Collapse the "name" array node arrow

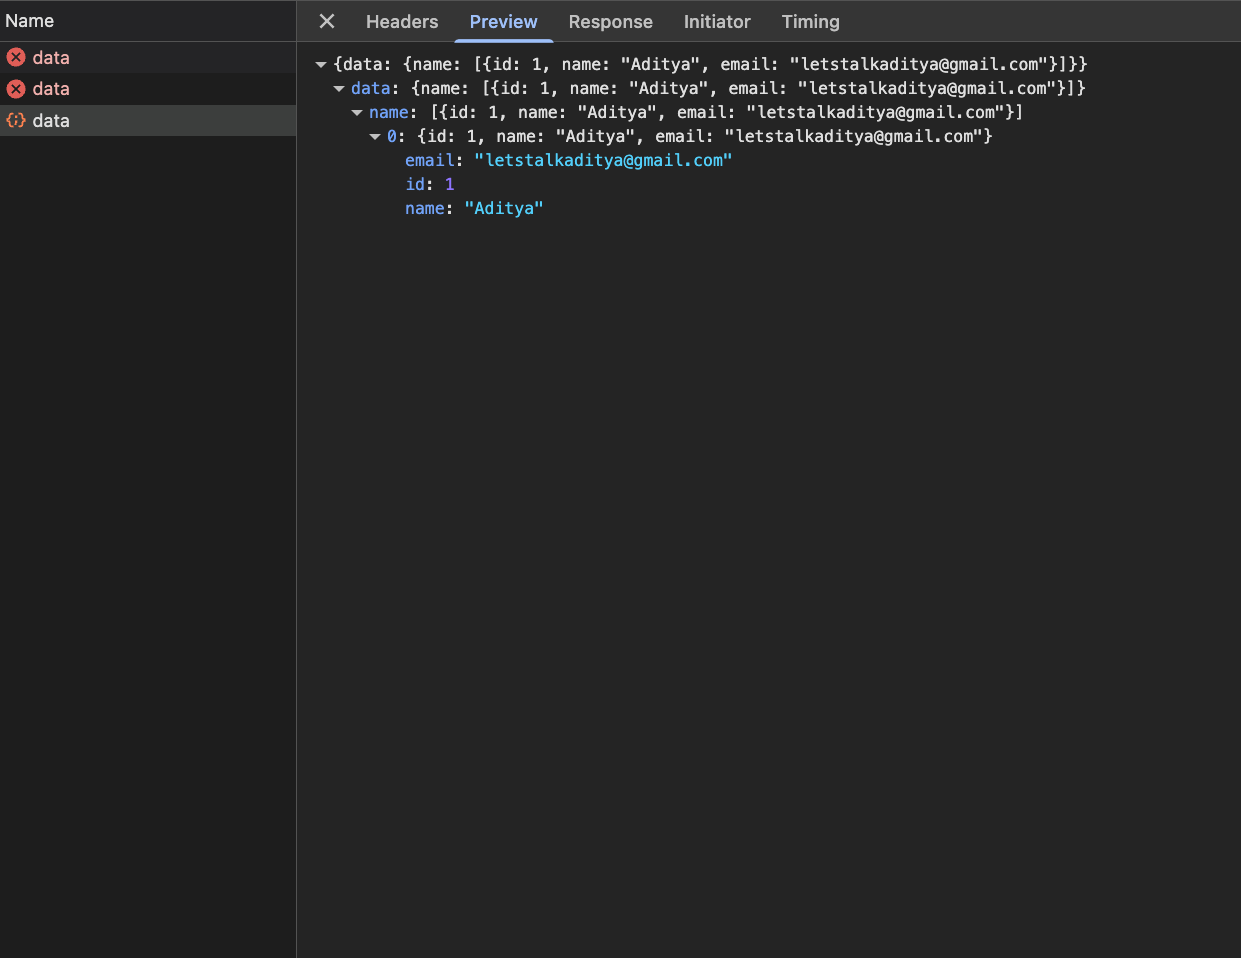[357, 113]
